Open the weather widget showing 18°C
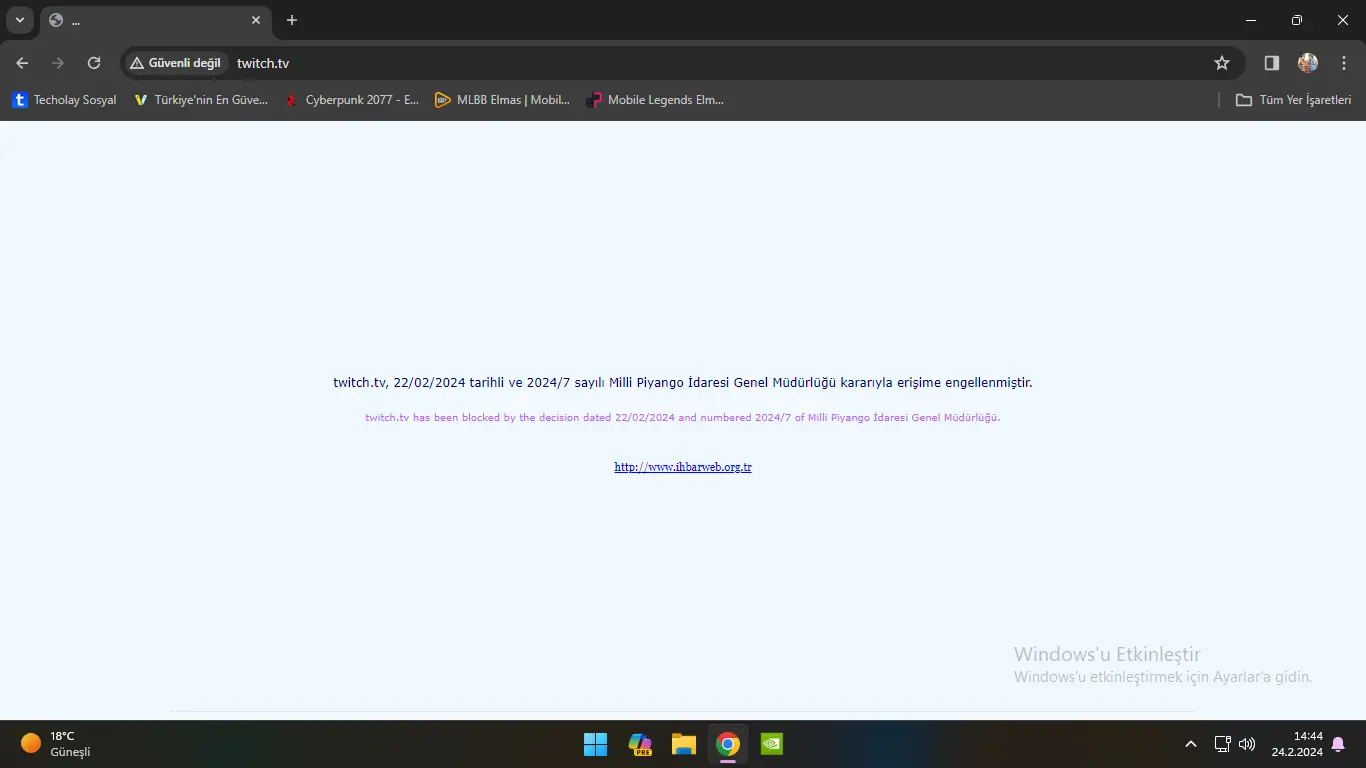Screen dimensions: 1366x768 coord(56,744)
